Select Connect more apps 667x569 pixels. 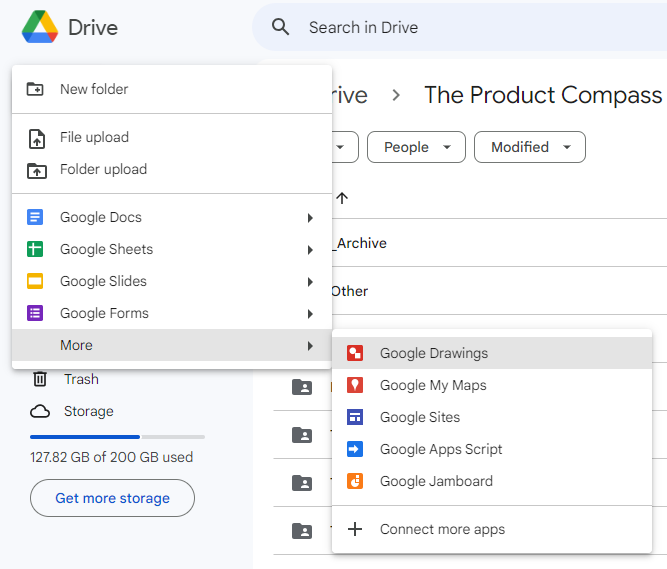click(x=492, y=529)
